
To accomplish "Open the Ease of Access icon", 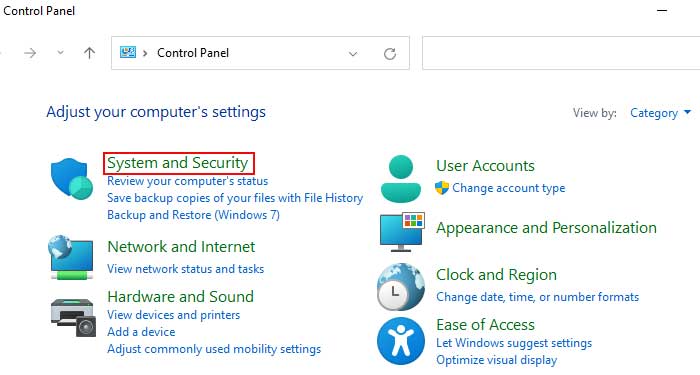I will [x=400, y=341].
